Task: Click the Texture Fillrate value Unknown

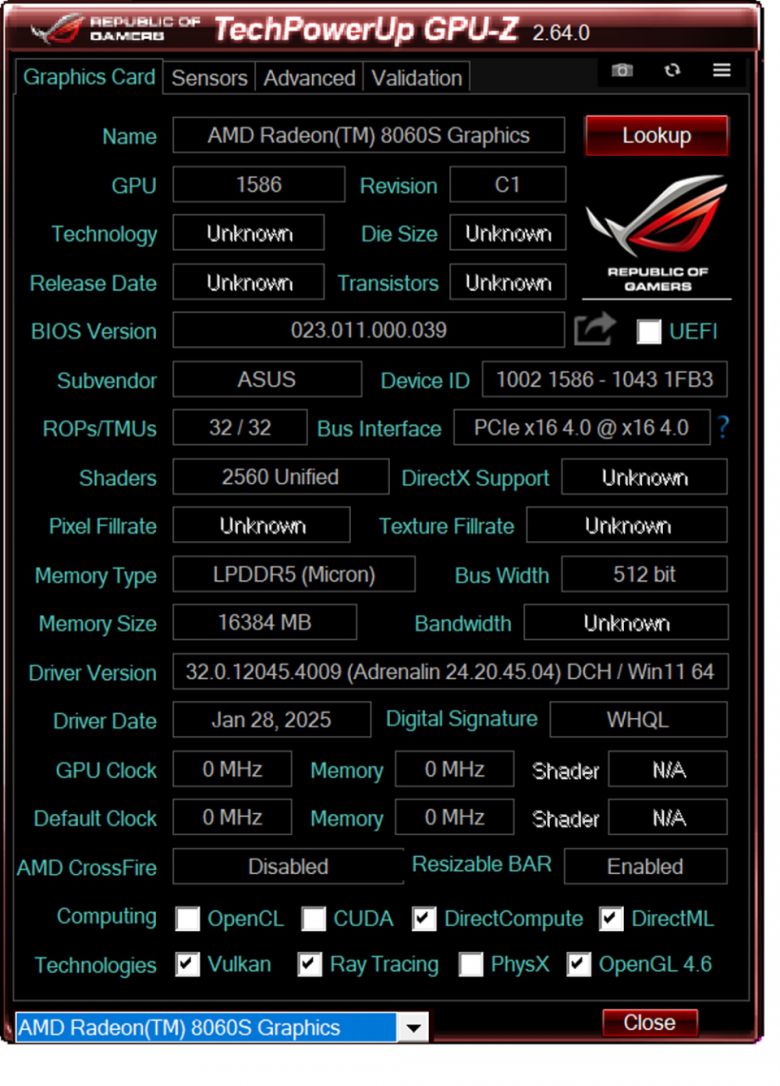Action: pos(627,525)
